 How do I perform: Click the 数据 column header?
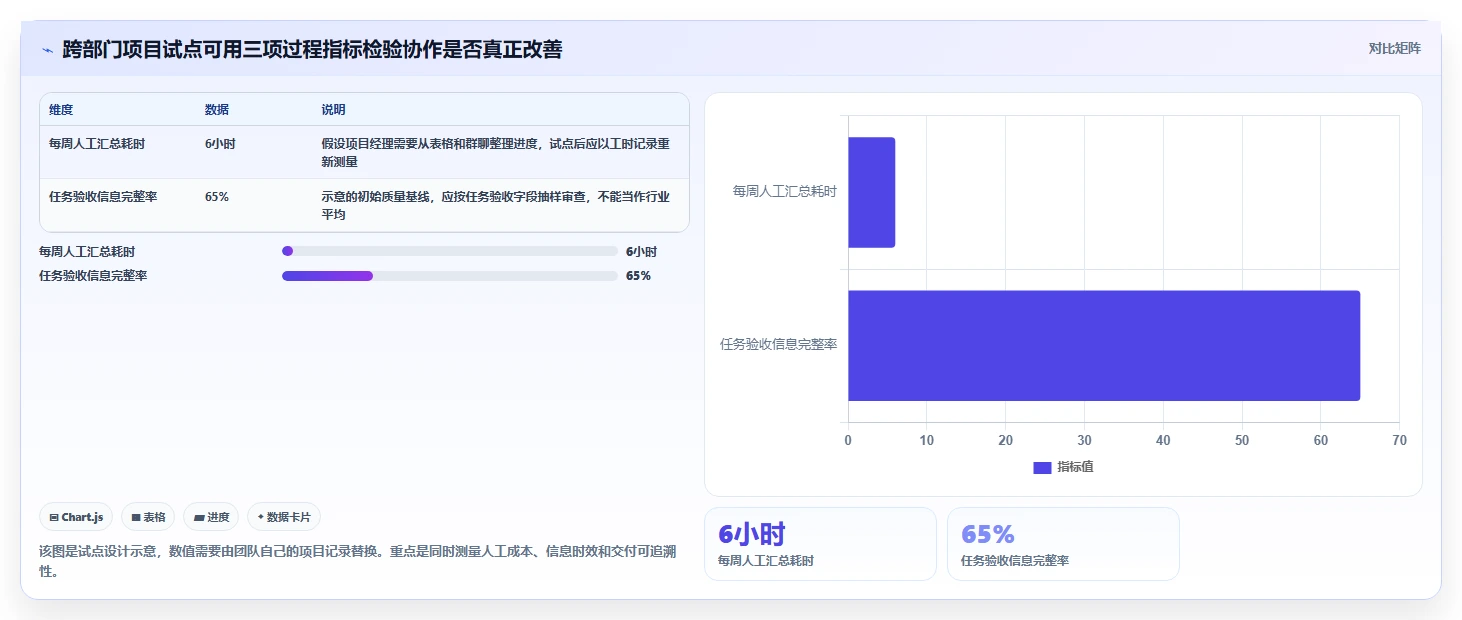pyautogui.click(x=217, y=109)
